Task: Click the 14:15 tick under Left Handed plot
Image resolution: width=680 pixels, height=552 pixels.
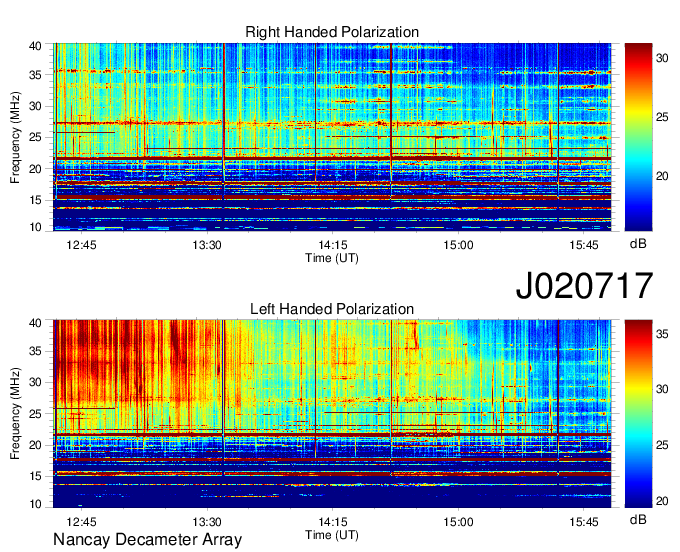Action: 333,522
